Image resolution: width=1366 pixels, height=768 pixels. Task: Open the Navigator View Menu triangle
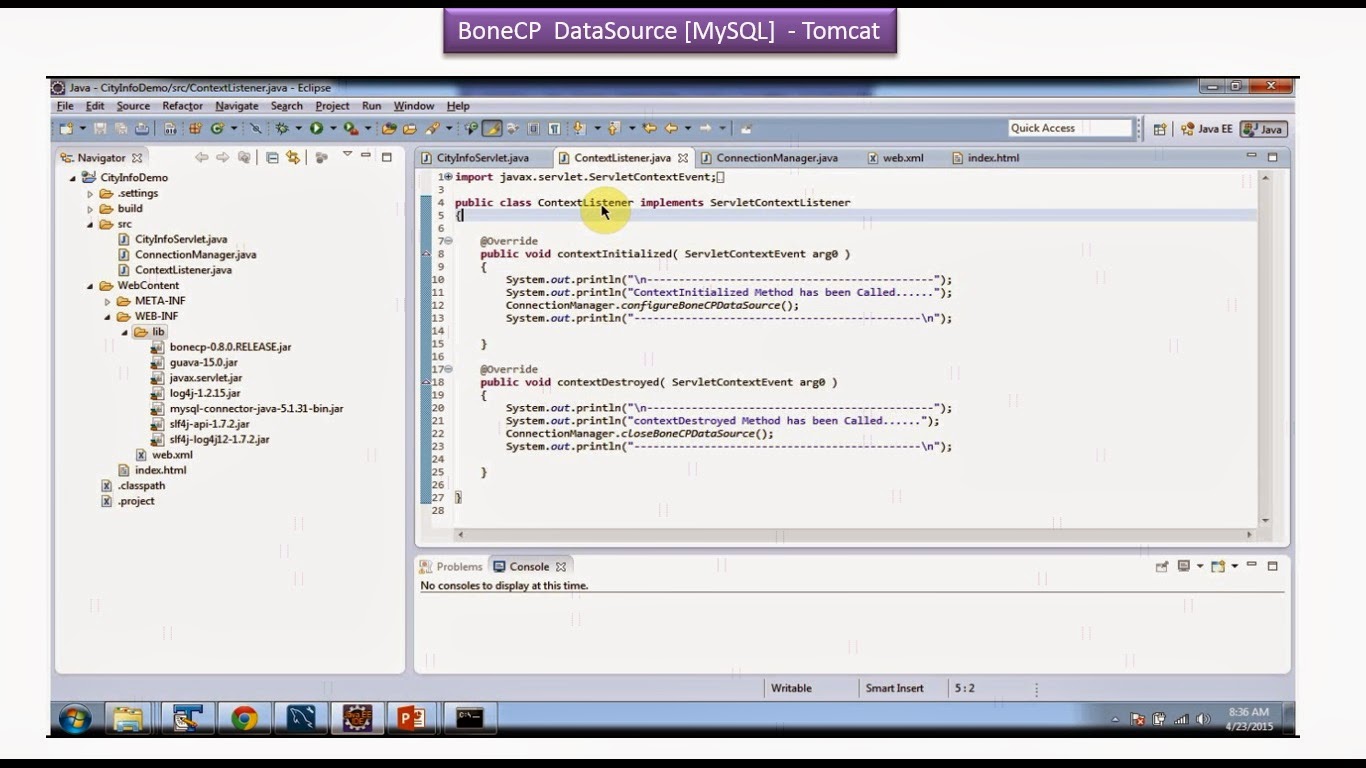point(347,155)
